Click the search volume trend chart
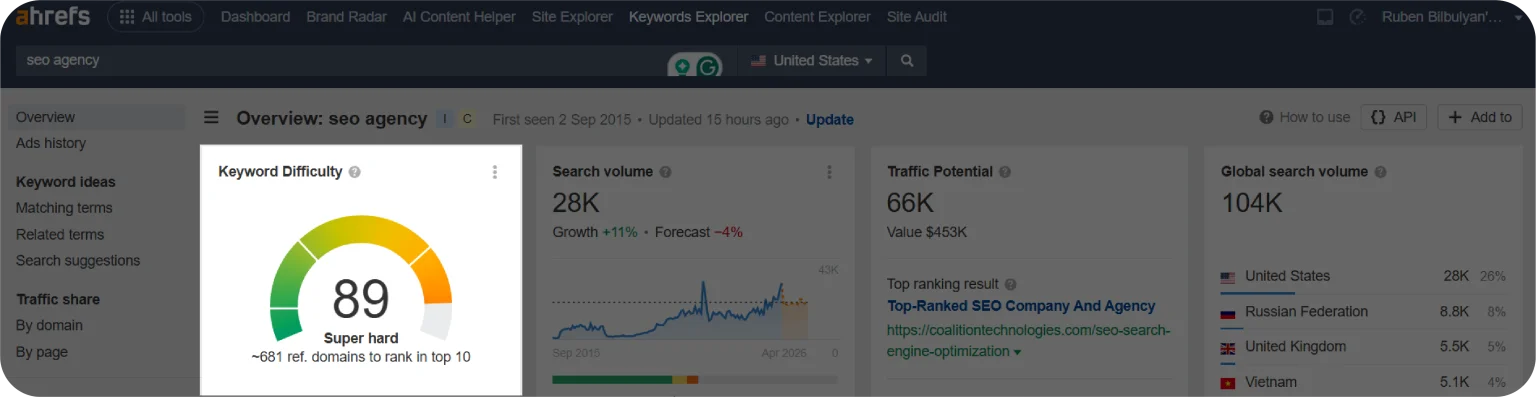This screenshot has height=397, width=1536. point(695,310)
